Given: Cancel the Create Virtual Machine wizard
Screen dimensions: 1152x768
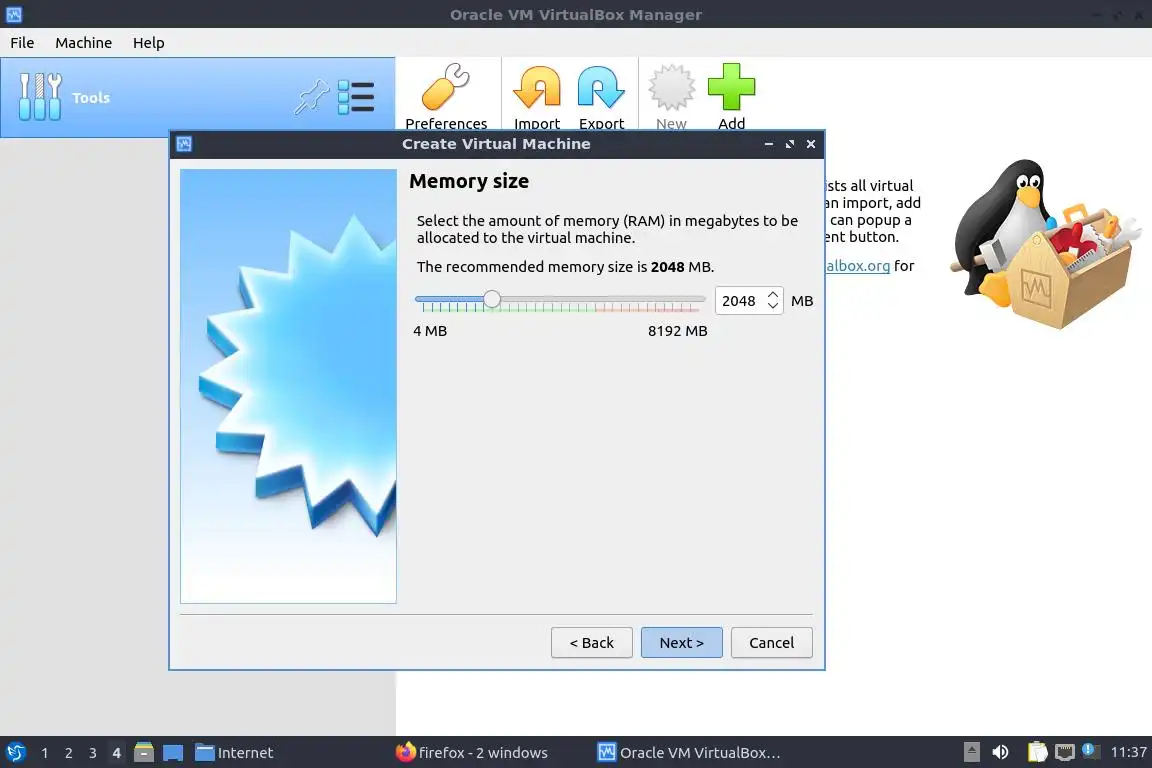Looking at the screenshot, I should tap(771, 642).
